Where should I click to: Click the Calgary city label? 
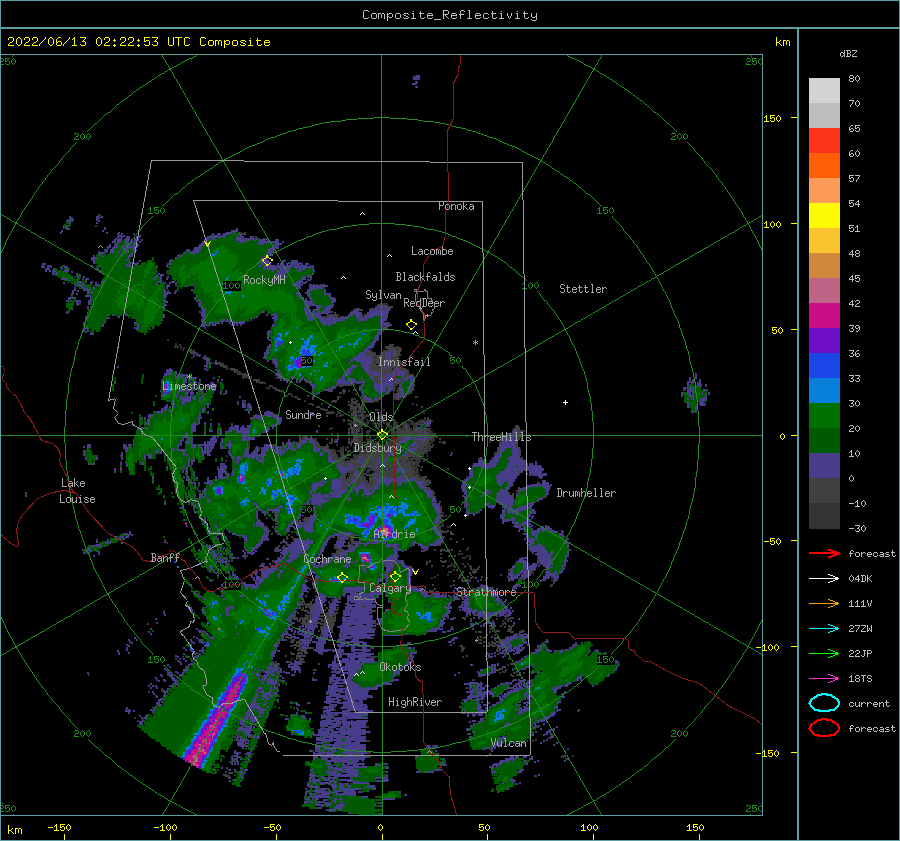[x=390, y=588]
